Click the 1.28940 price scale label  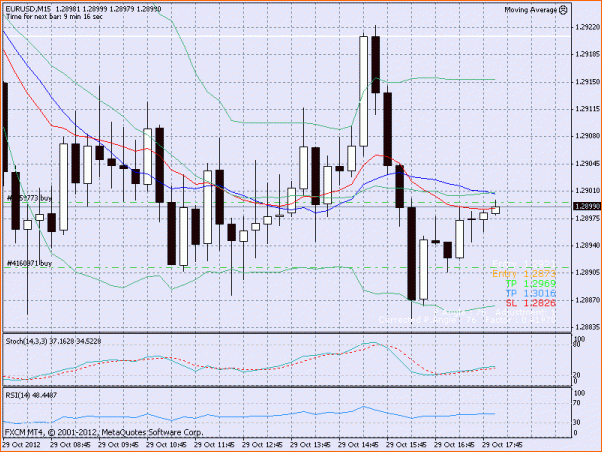tap(587, 245)
